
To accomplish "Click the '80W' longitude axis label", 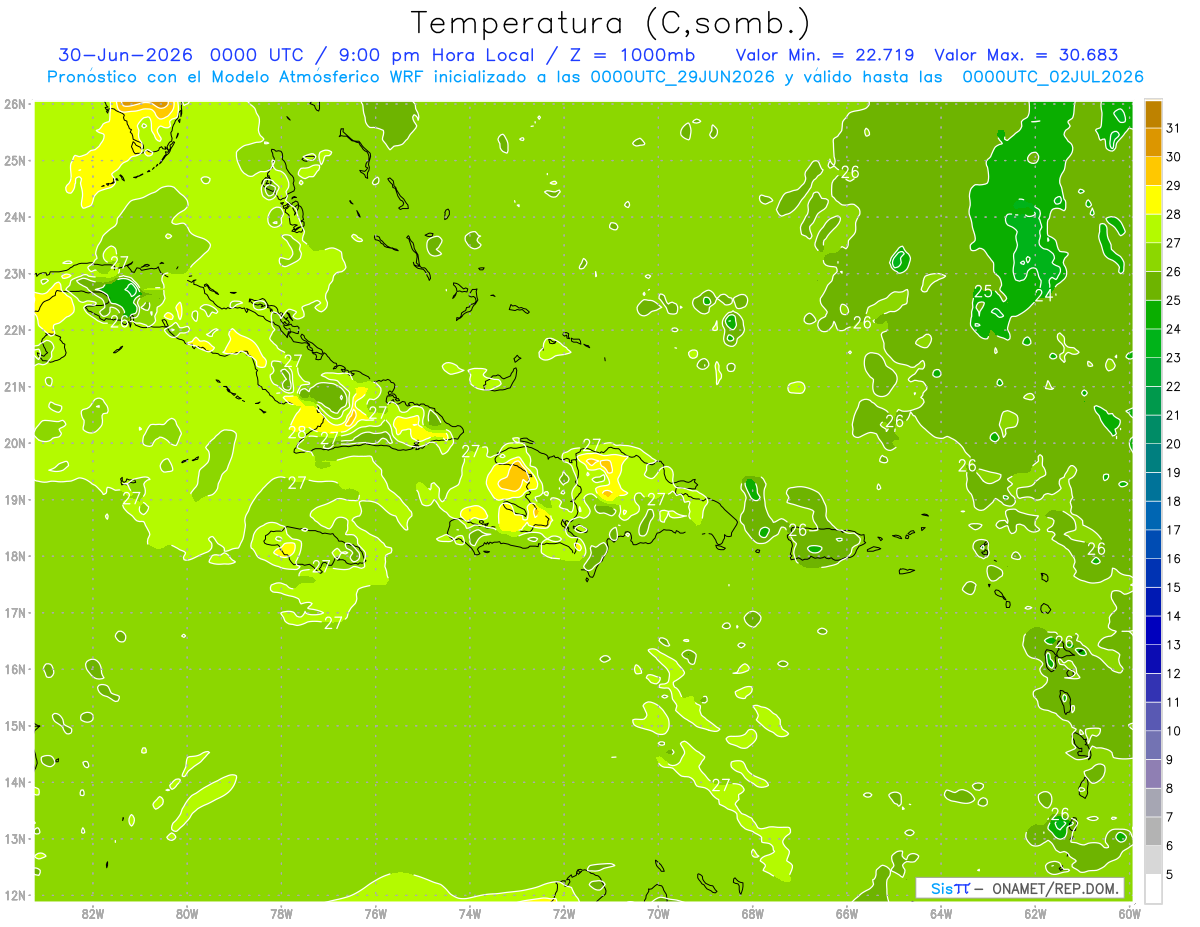I will [x=187, y=912].
